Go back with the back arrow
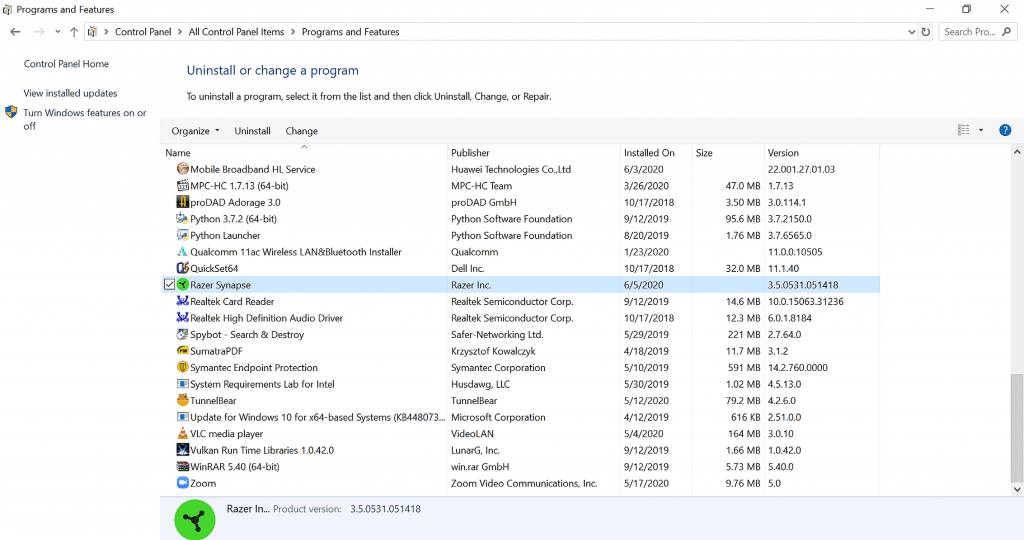This screenshot has width=1024, height=540. 16,31
